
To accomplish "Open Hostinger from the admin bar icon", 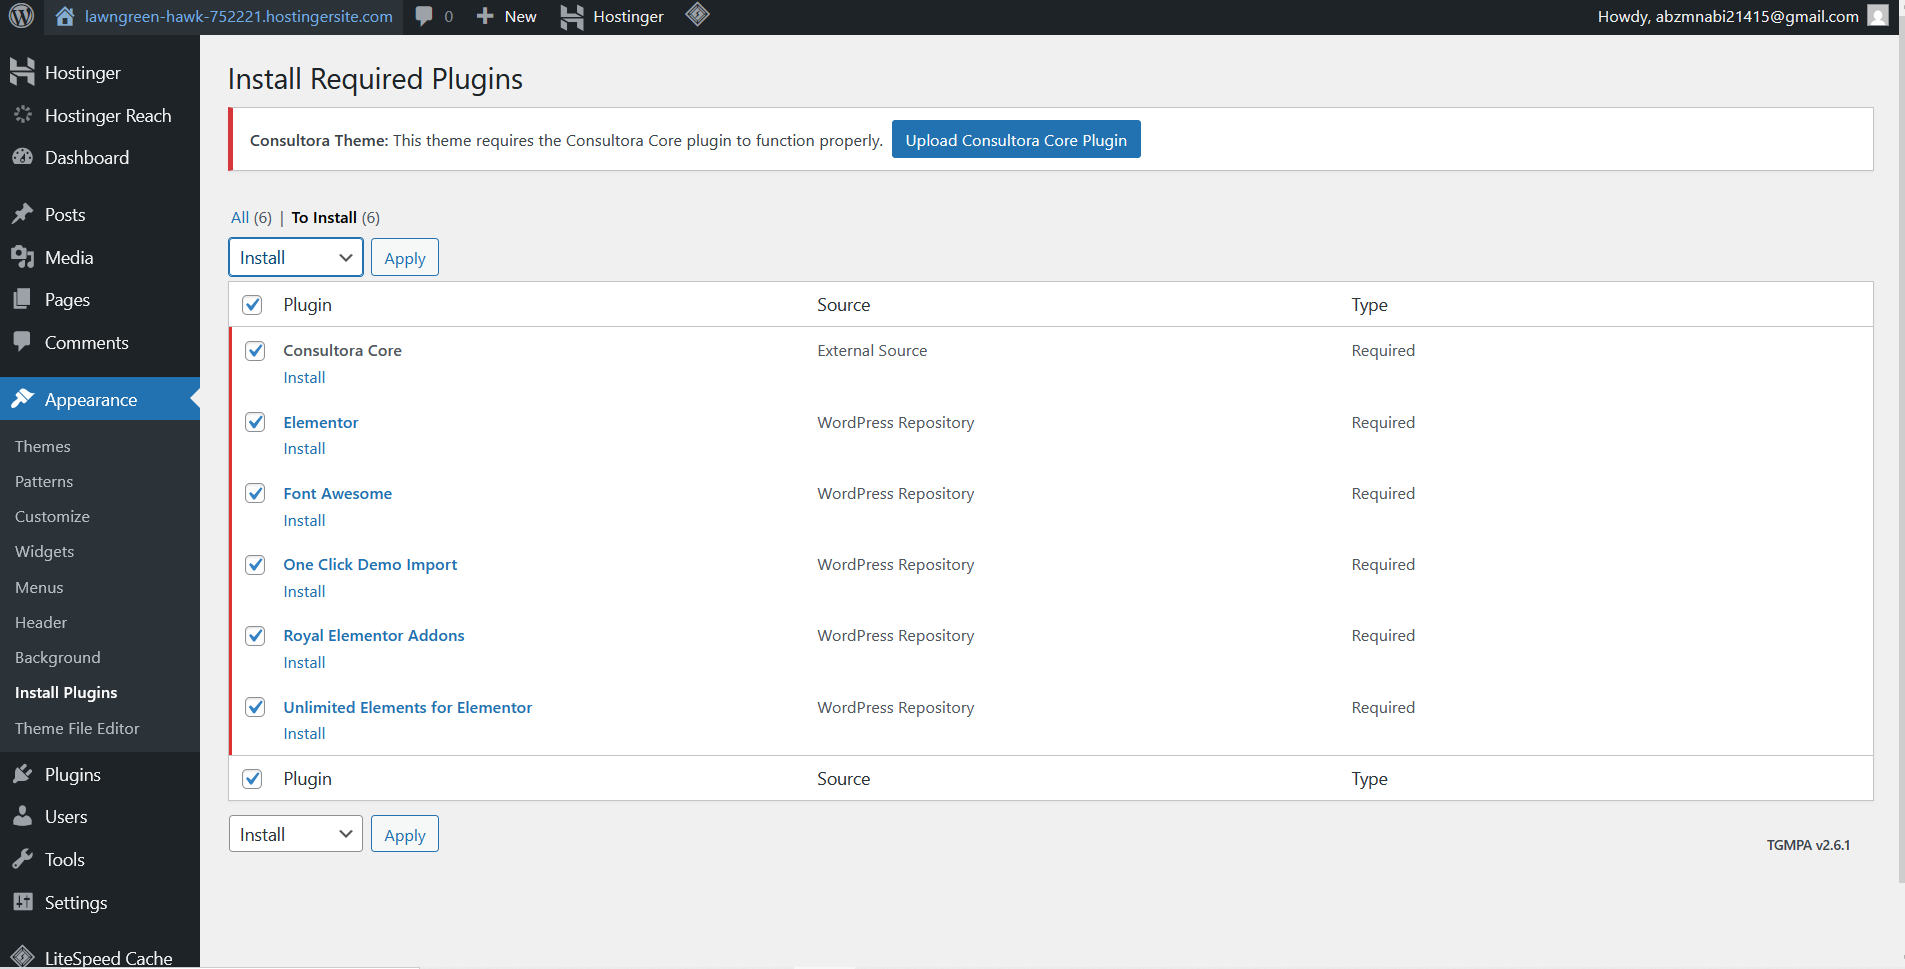I will coord(571,16).
